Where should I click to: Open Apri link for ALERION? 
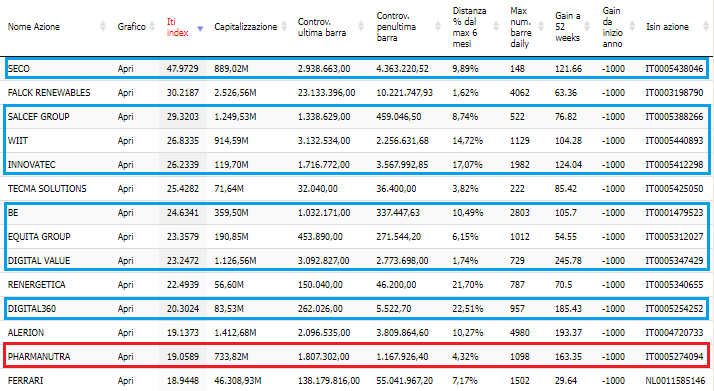pyautogui.click(x=125, y=333)
